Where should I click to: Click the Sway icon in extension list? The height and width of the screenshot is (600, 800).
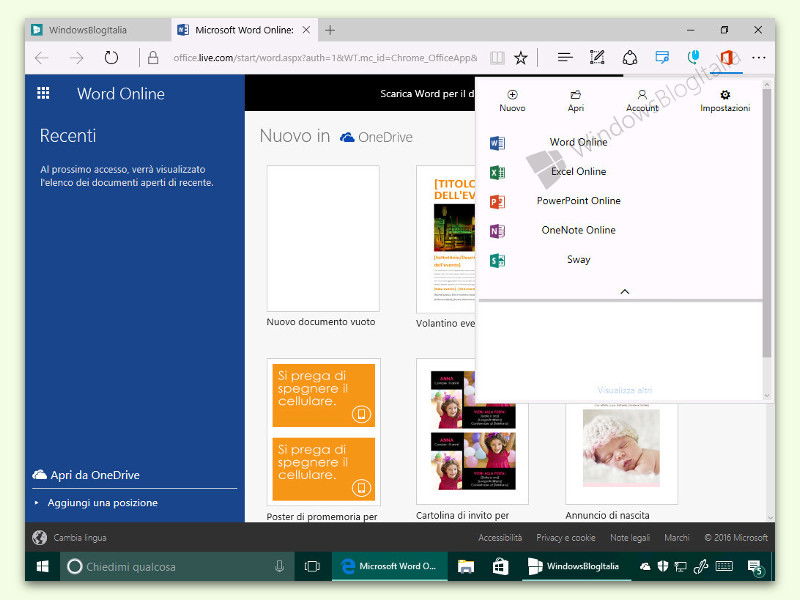(497, 261)
